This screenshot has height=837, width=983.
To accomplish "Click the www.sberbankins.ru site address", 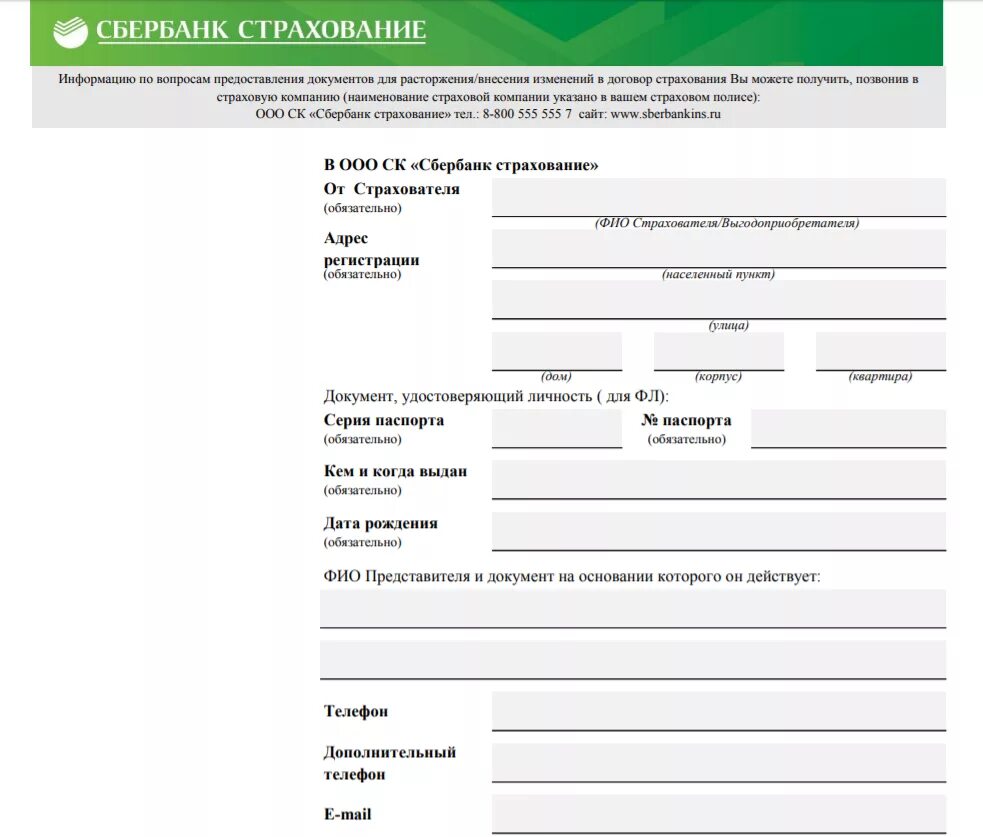I will click(x=665, y=114).
